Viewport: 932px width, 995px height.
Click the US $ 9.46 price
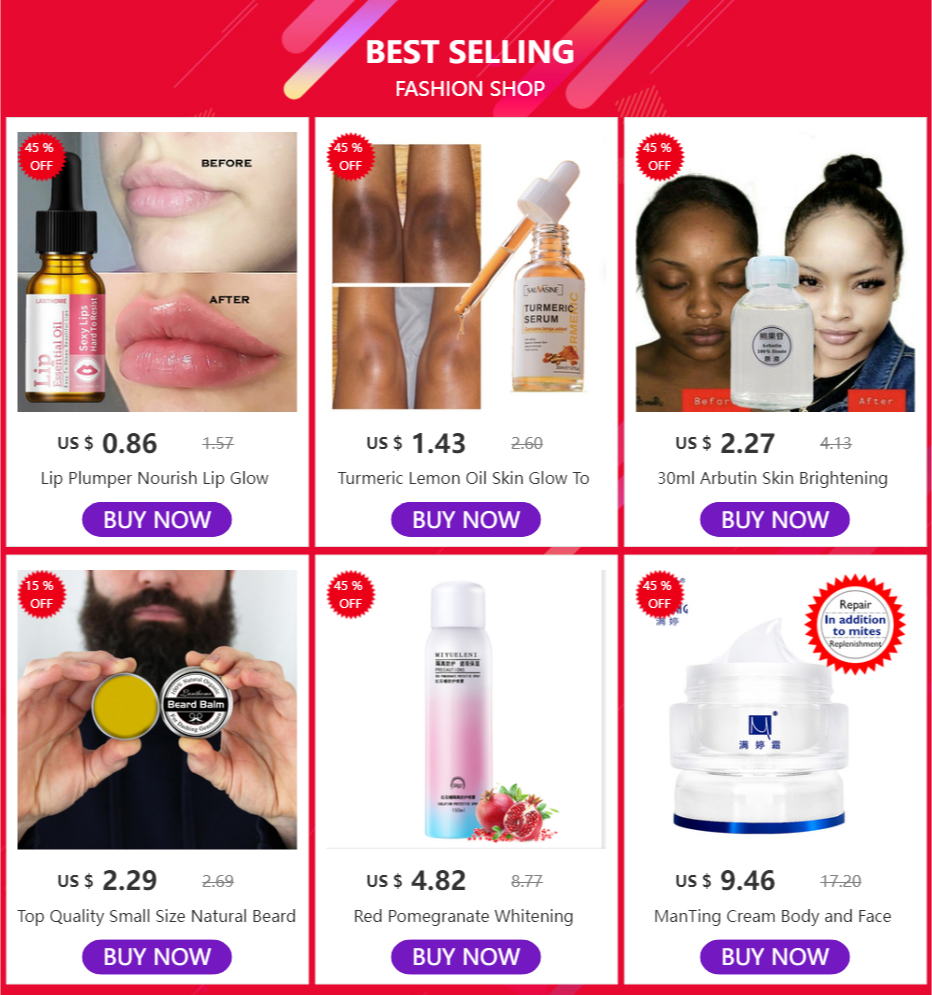coord(725,881)
